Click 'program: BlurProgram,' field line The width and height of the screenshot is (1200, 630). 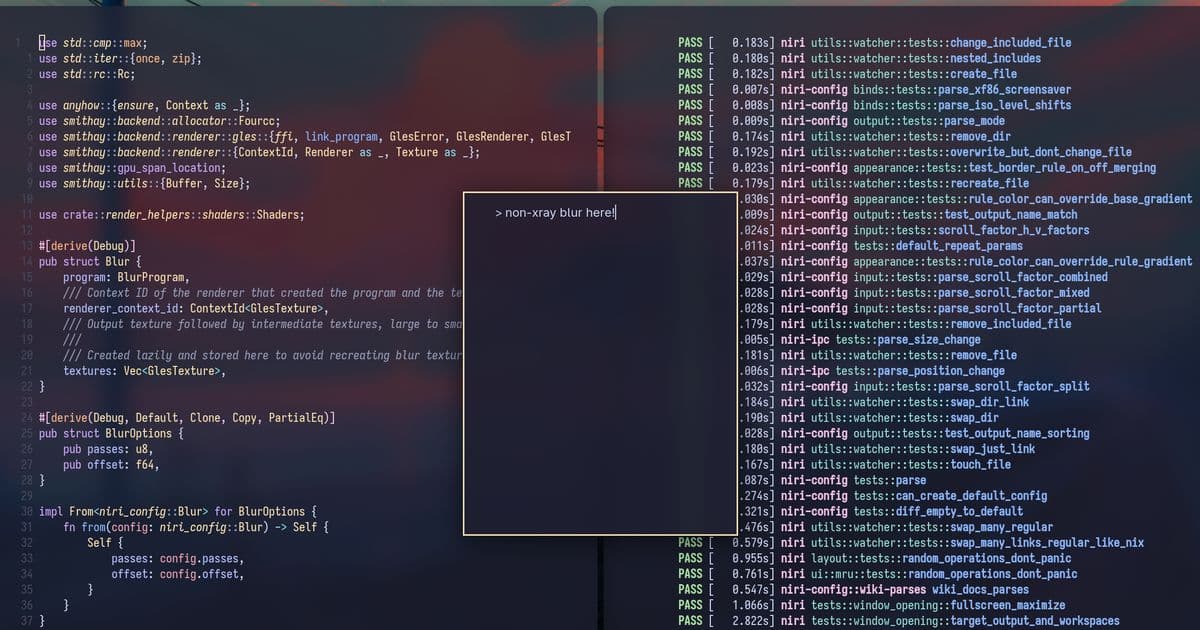click(x=126, y=277)
